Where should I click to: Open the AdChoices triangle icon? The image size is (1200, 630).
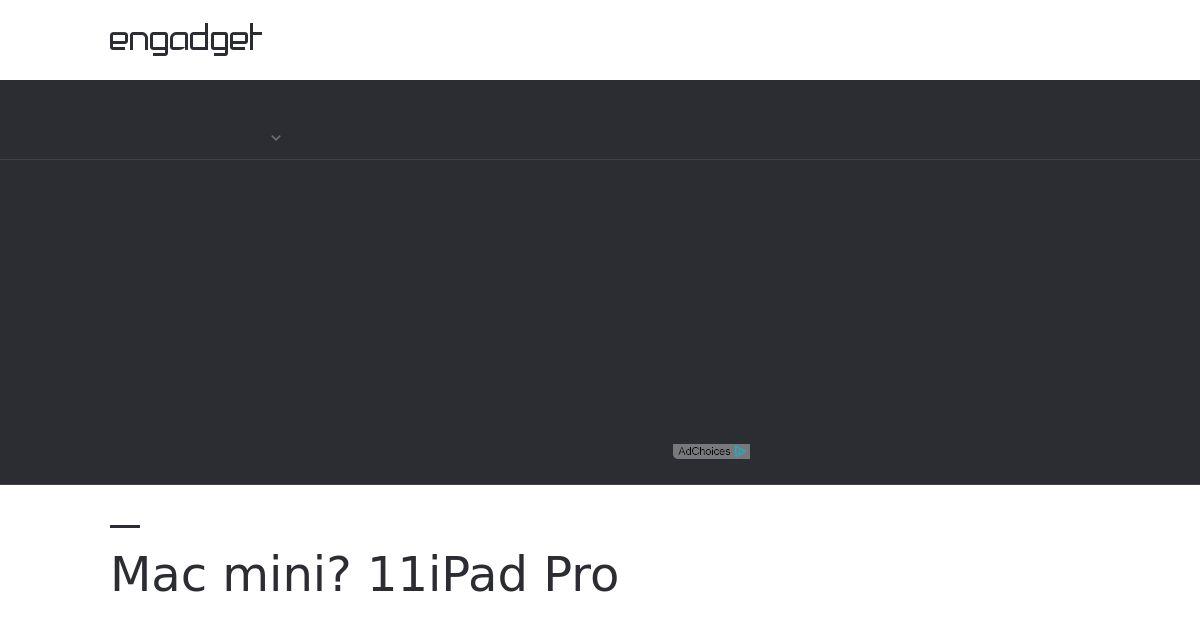[740, 452]
